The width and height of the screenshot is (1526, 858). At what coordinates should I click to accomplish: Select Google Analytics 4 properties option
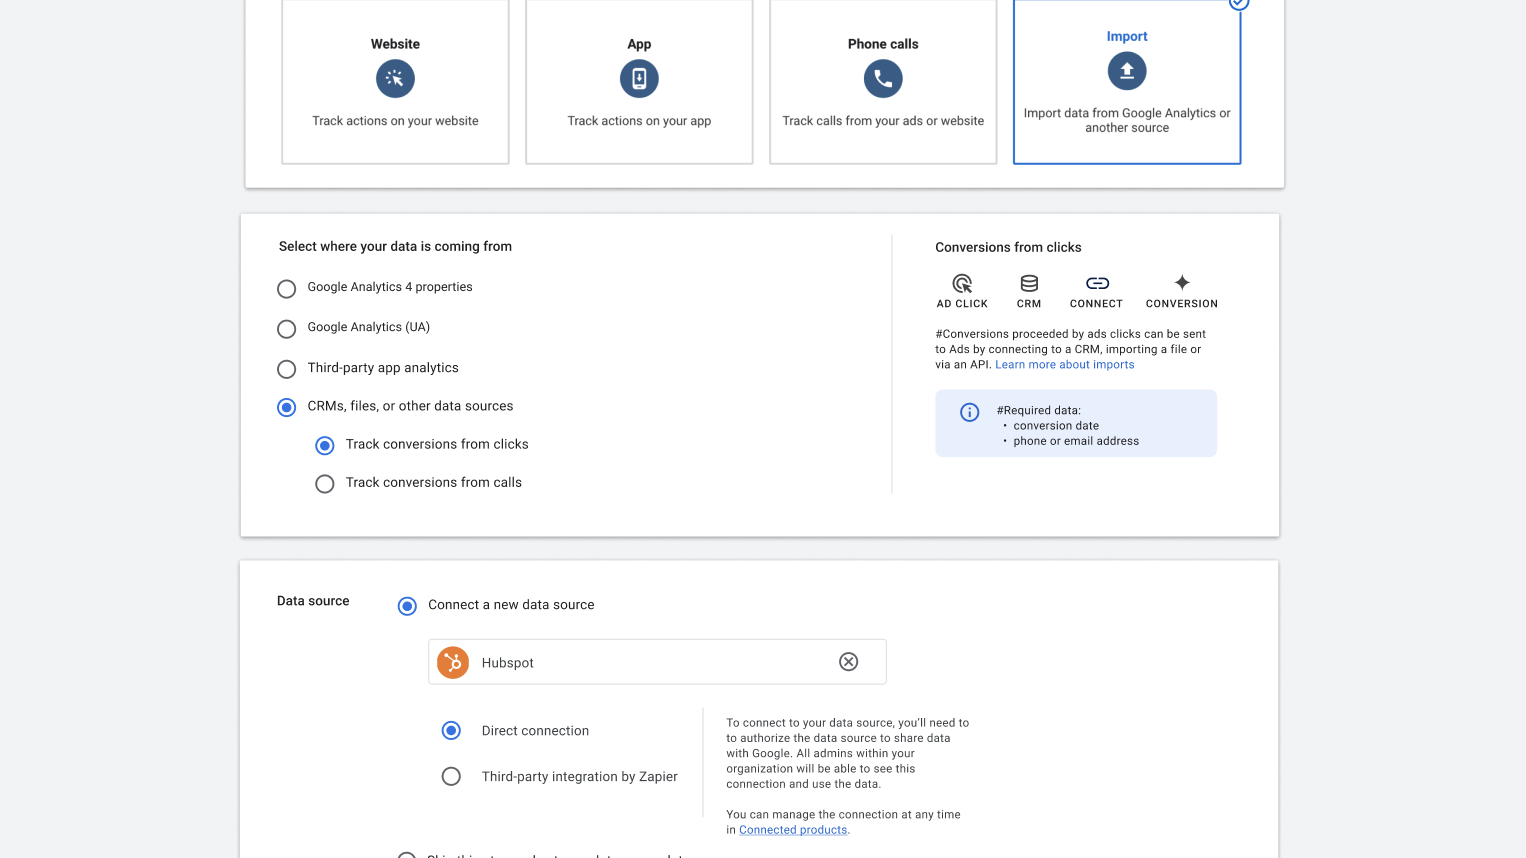[287, 289]
